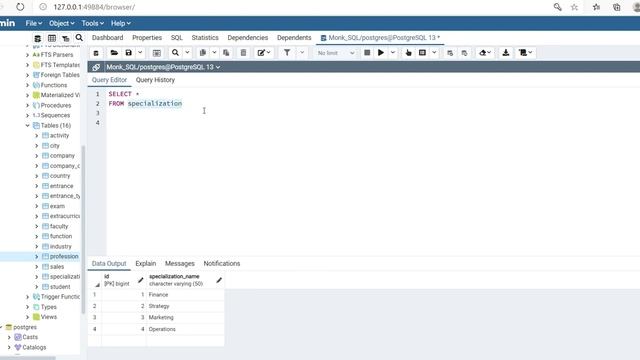
Task: Click the Delete rows trash icon
Action: [243, 53]
